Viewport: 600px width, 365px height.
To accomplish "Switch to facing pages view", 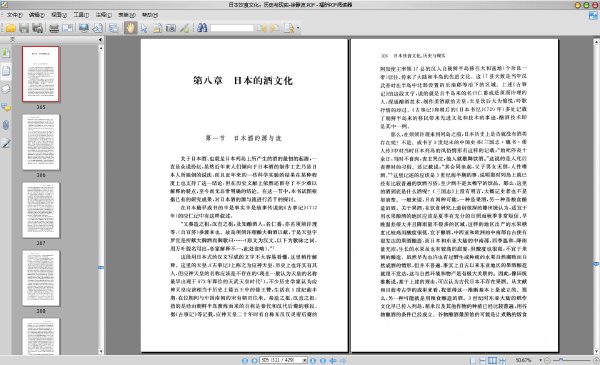I will (x=492, y=360).
